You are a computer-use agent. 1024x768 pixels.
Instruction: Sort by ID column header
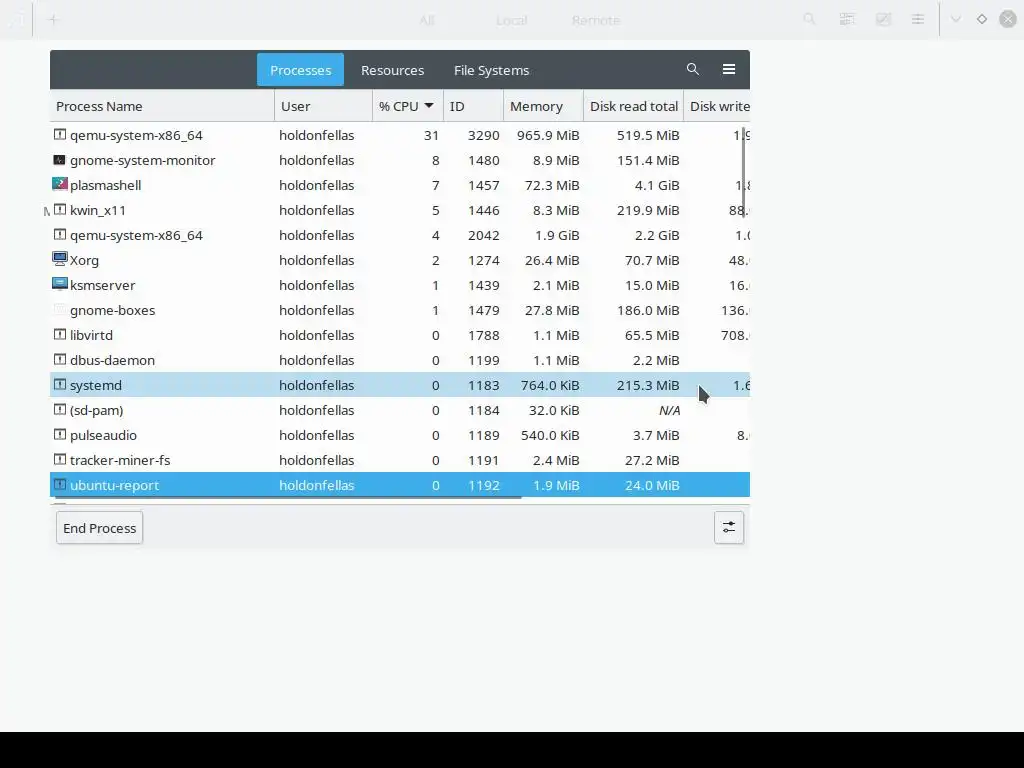473,106
